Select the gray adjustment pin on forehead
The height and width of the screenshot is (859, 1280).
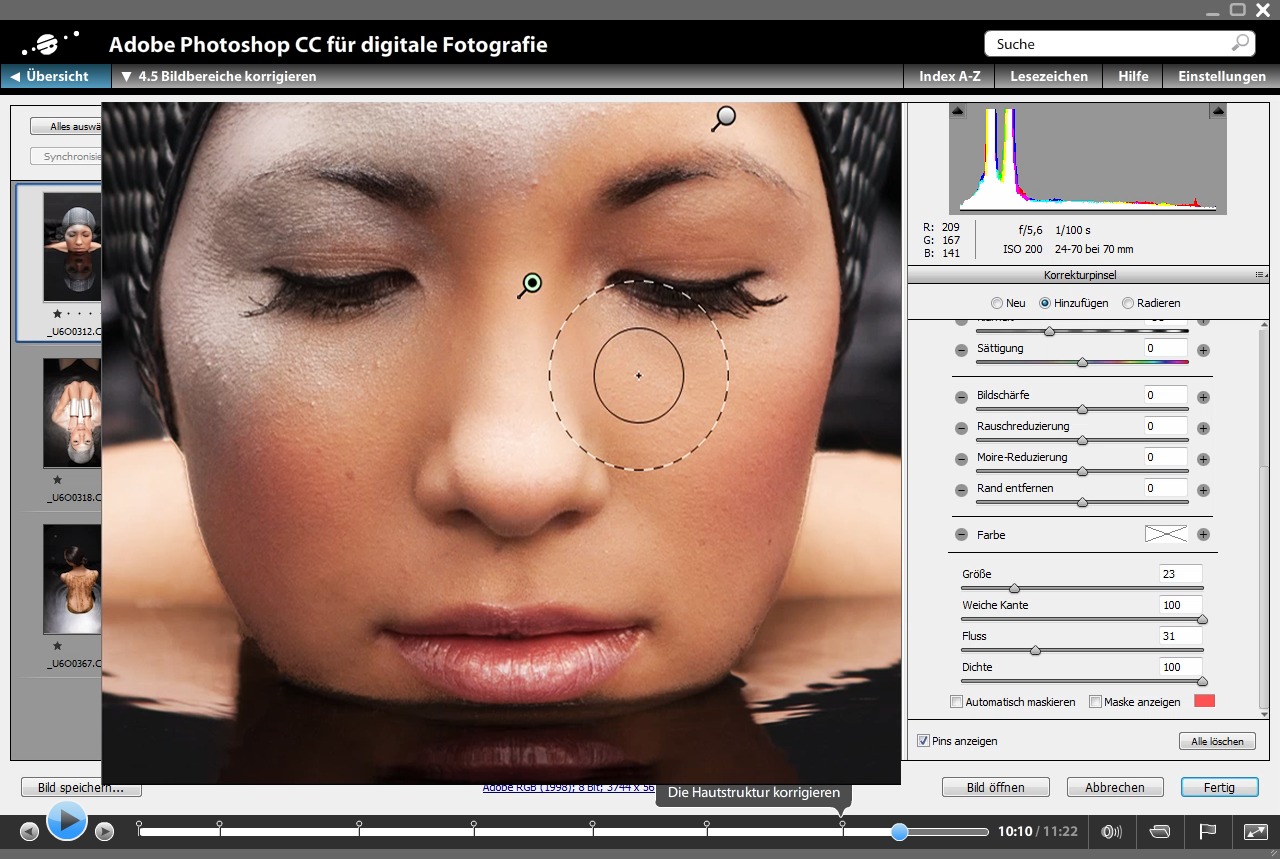pos(726,116)
